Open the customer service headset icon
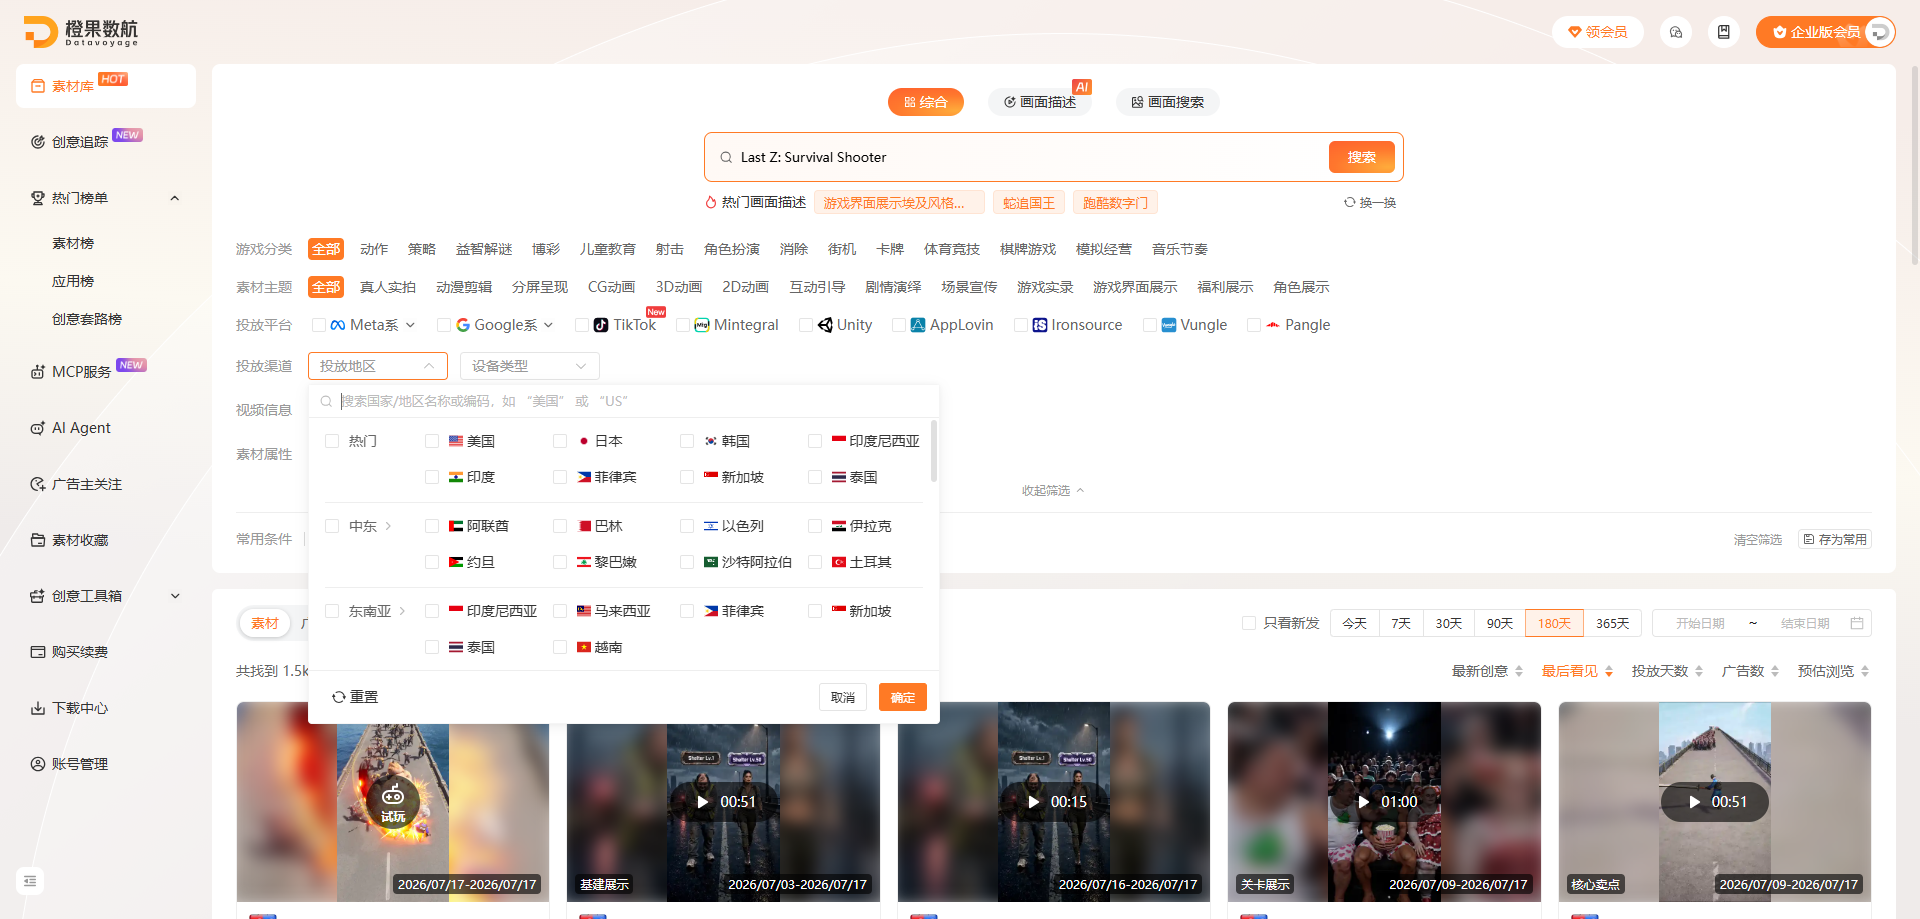The height and width of the screenshot is (919, 1920). coord(1676,32)
